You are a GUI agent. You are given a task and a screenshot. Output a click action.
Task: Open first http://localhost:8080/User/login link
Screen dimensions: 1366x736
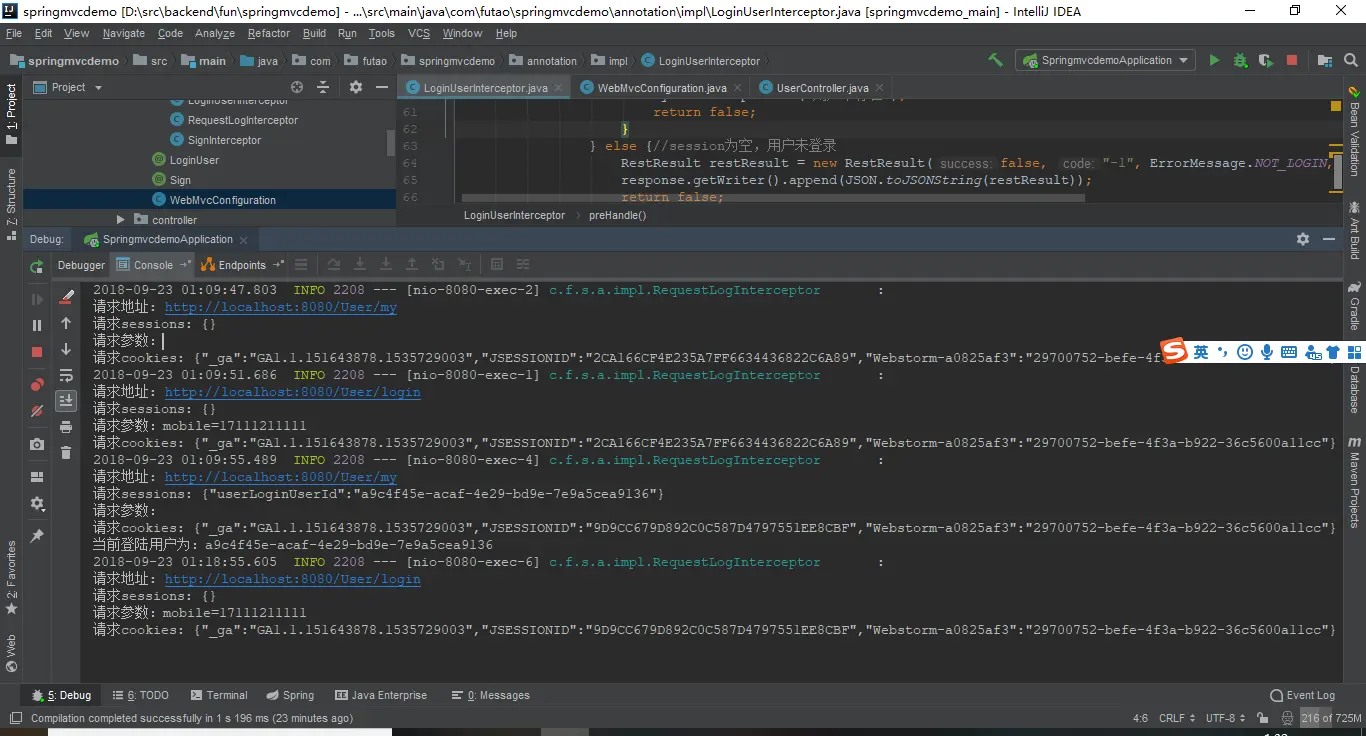tap(292, 392)
